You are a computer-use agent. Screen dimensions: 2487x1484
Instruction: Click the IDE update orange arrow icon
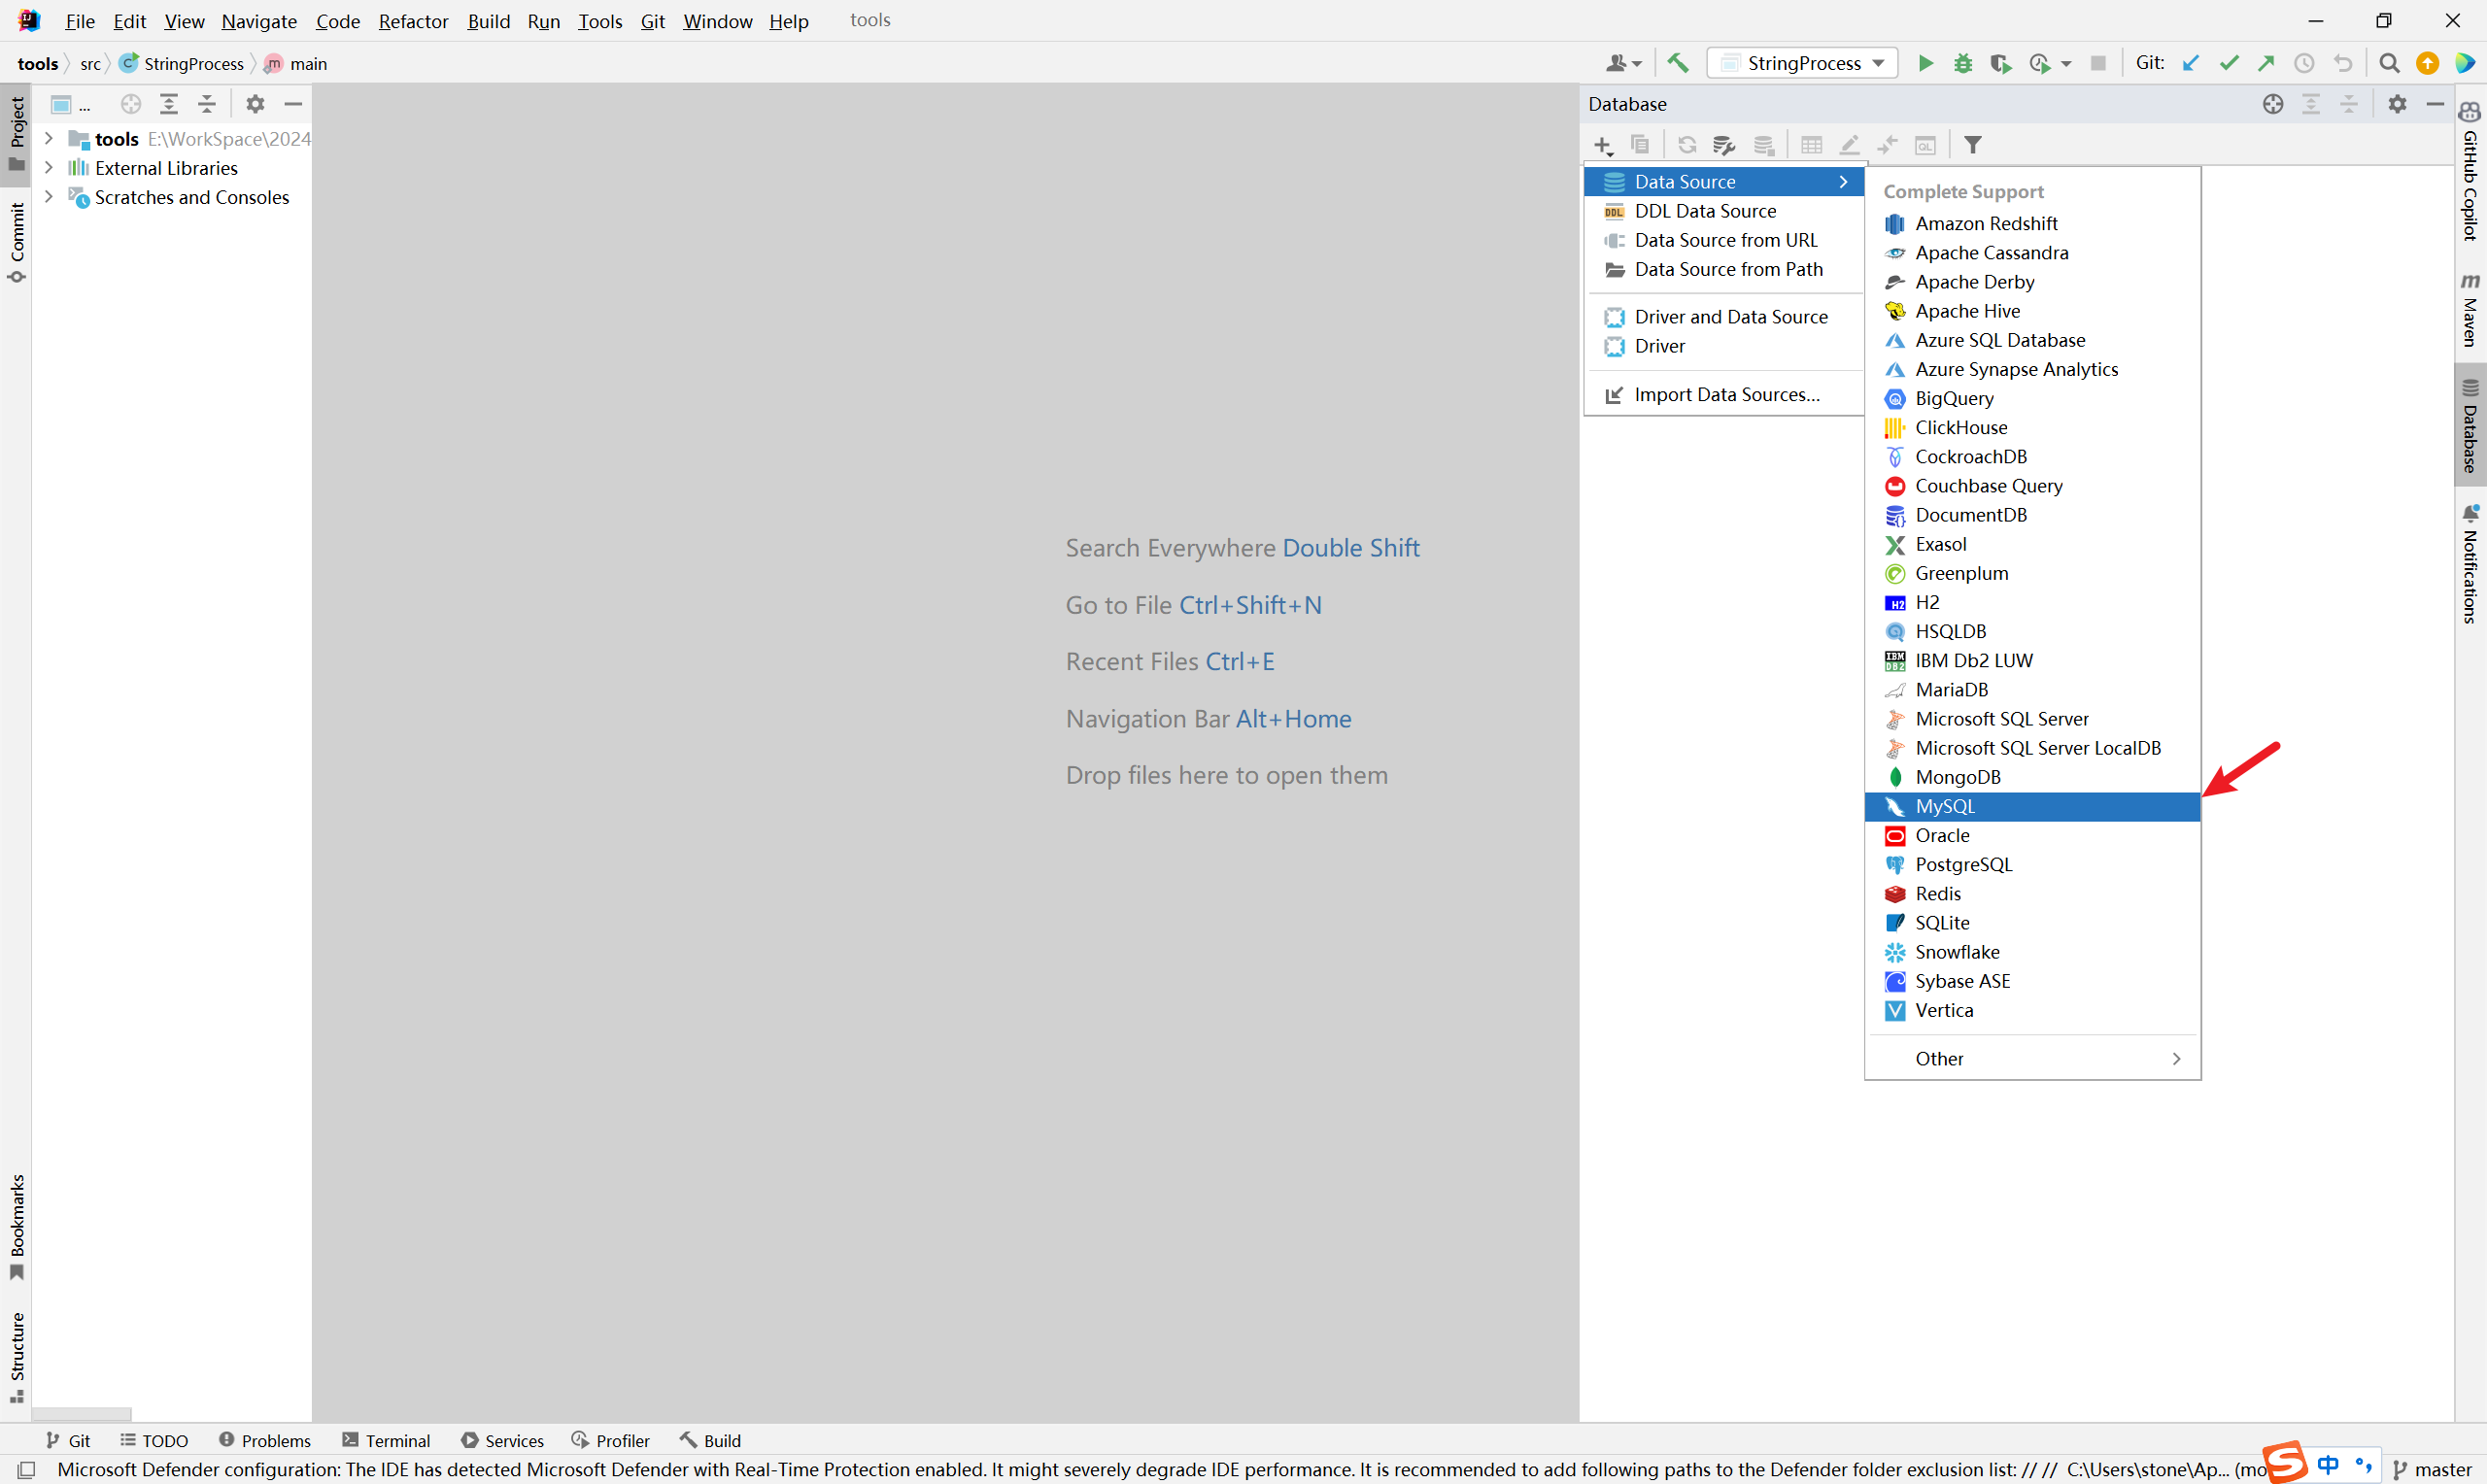pos(2427,63)
